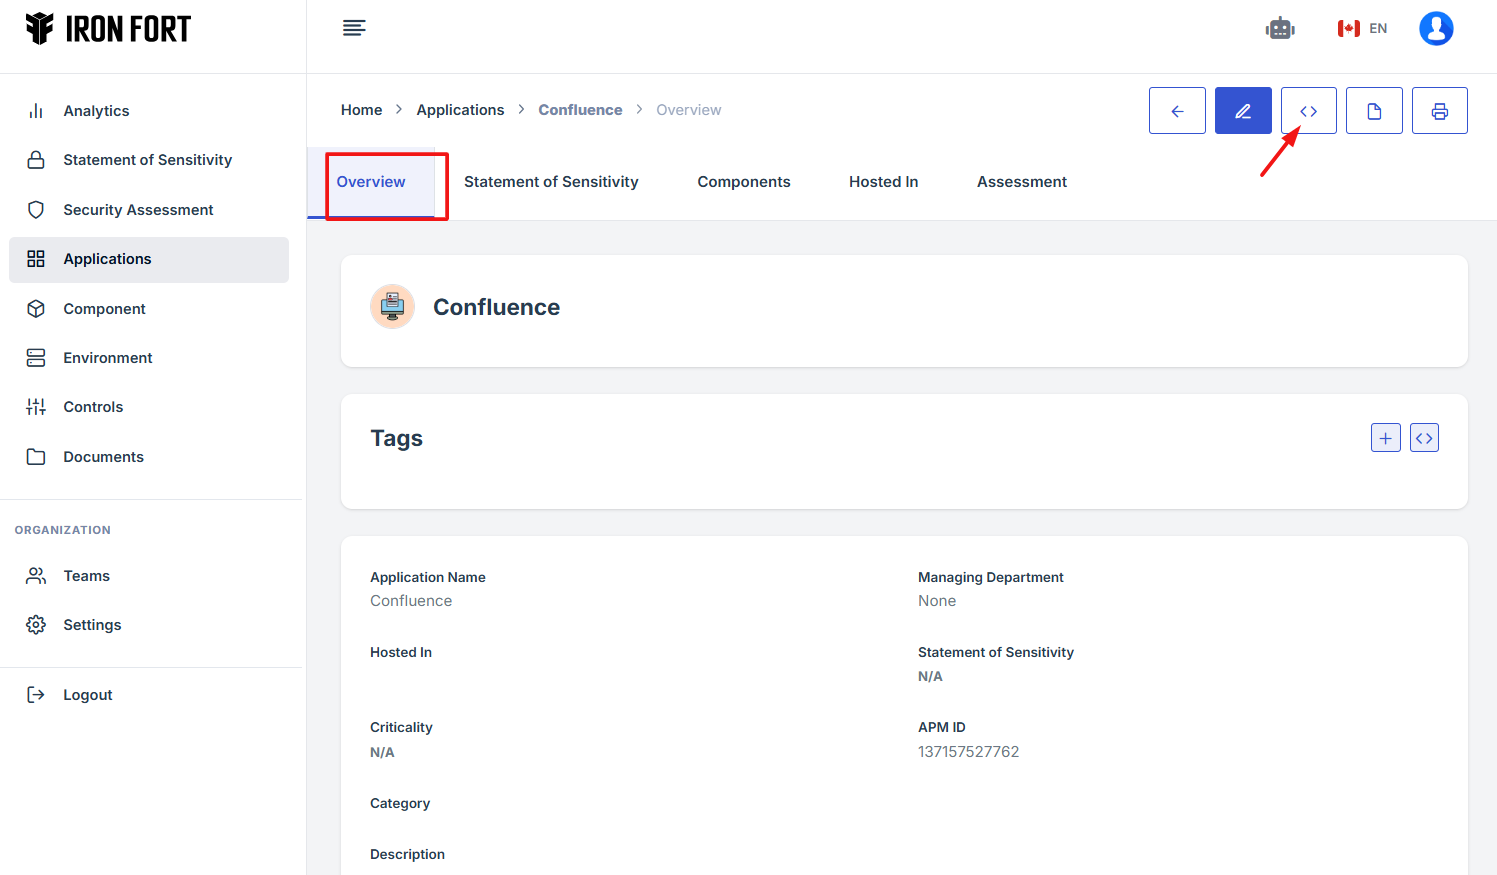
Task: Click the pencil edit button
Action: 1243,111
